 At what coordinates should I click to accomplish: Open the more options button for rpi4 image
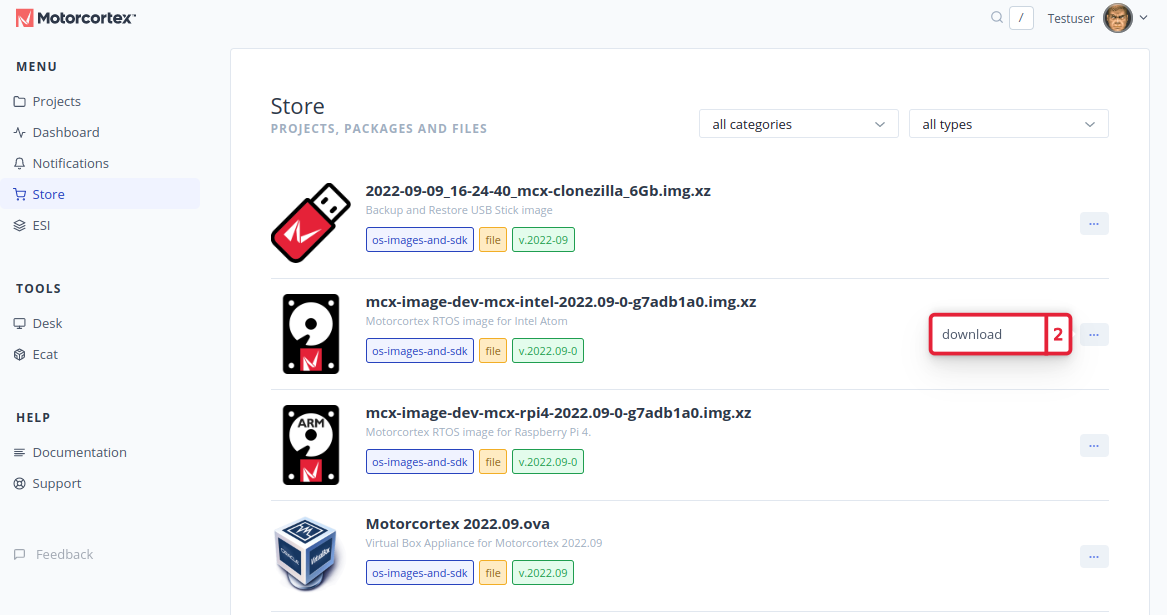point(1094,445)
